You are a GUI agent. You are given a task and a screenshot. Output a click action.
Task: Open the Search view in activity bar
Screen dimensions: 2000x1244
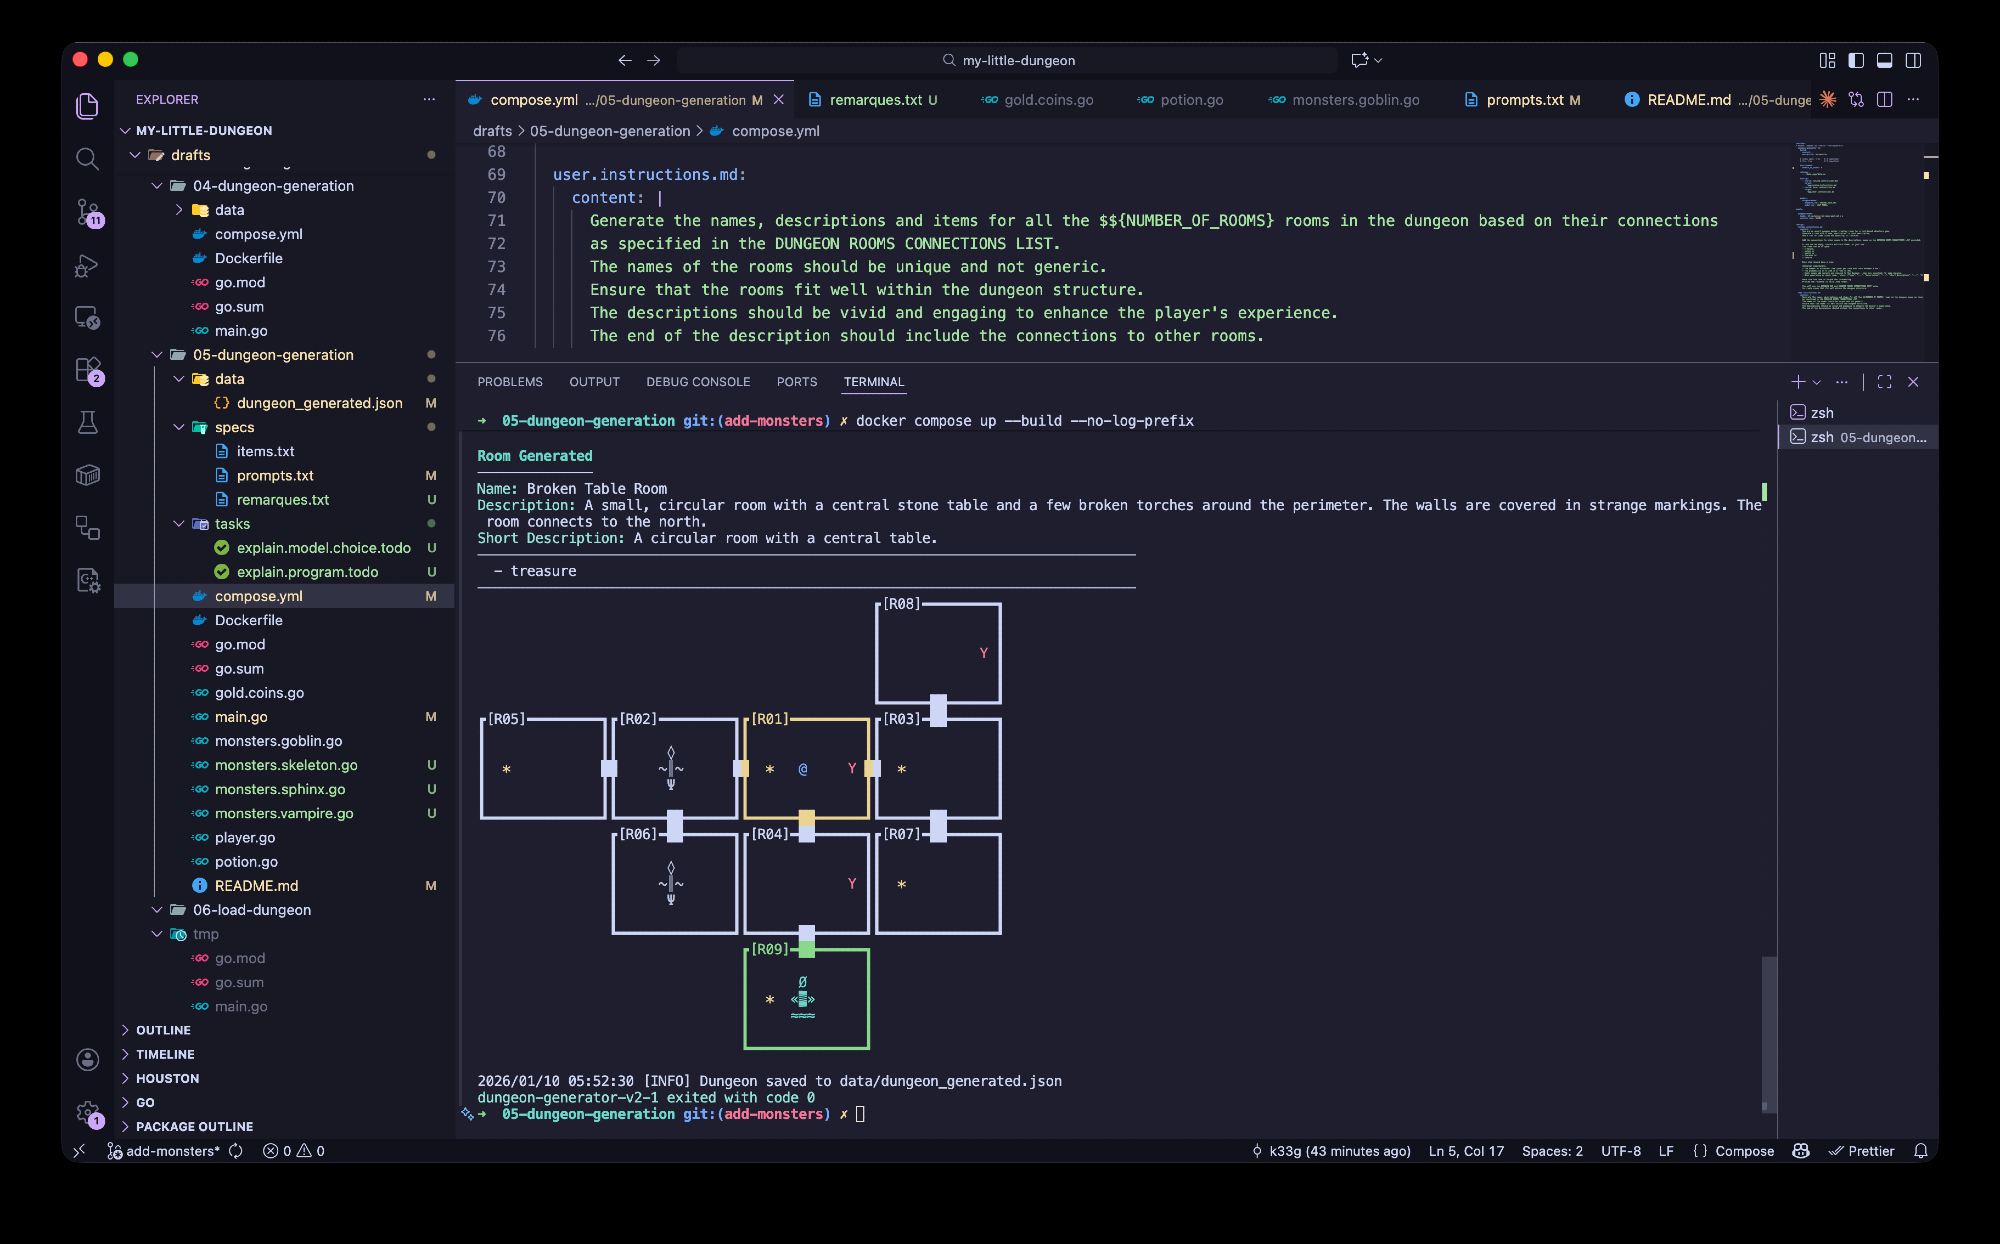88,158
